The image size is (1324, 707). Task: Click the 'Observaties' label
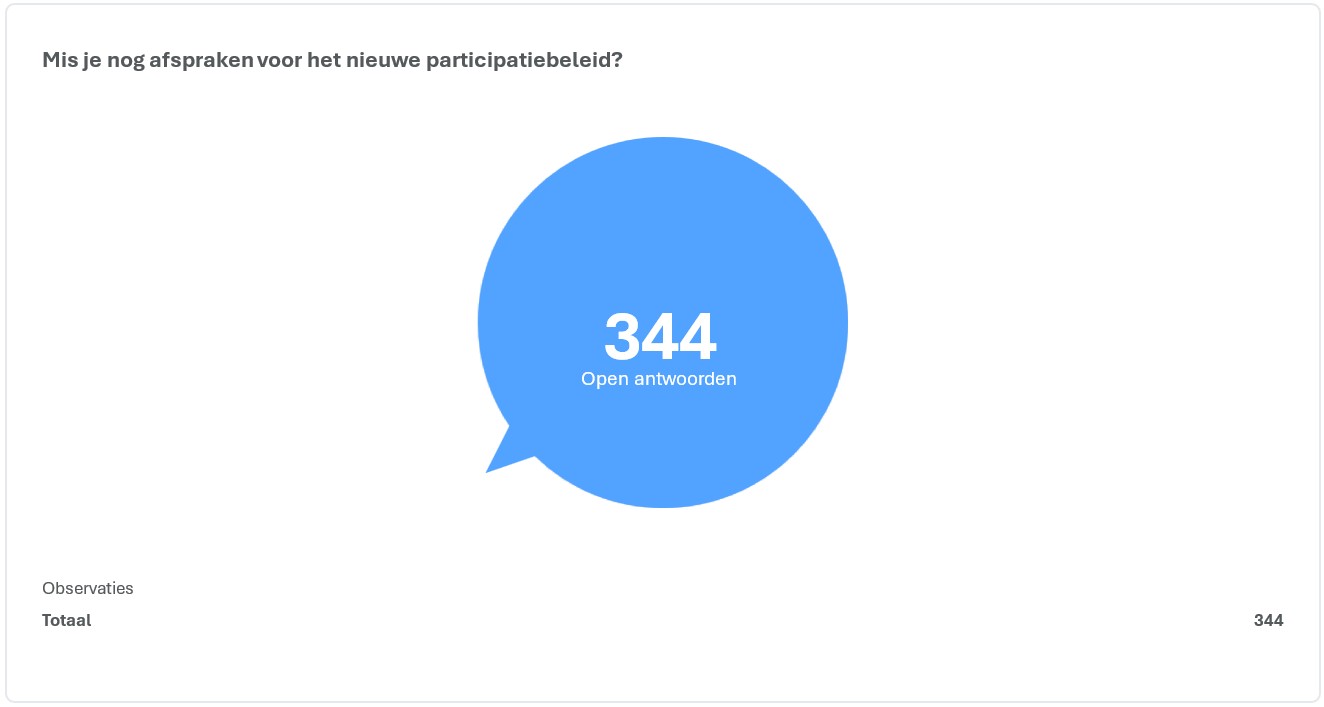pos(88,588)
